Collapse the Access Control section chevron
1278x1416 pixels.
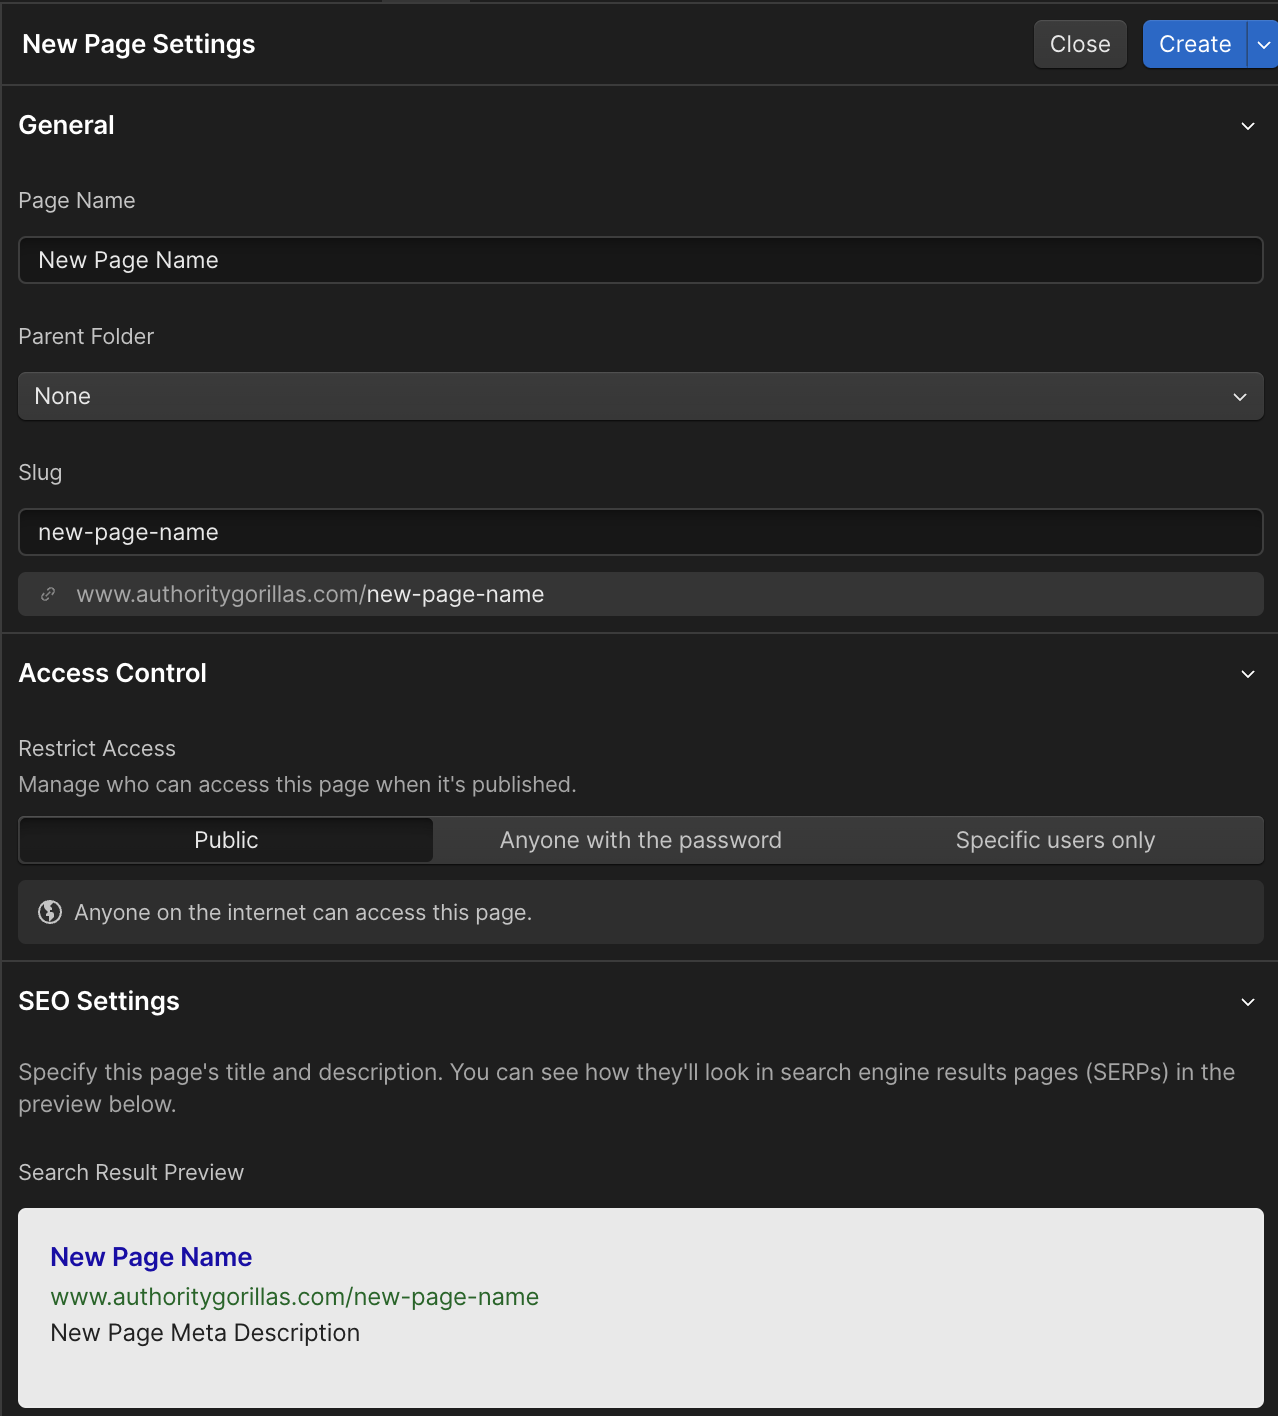(x=1248, y=674)
